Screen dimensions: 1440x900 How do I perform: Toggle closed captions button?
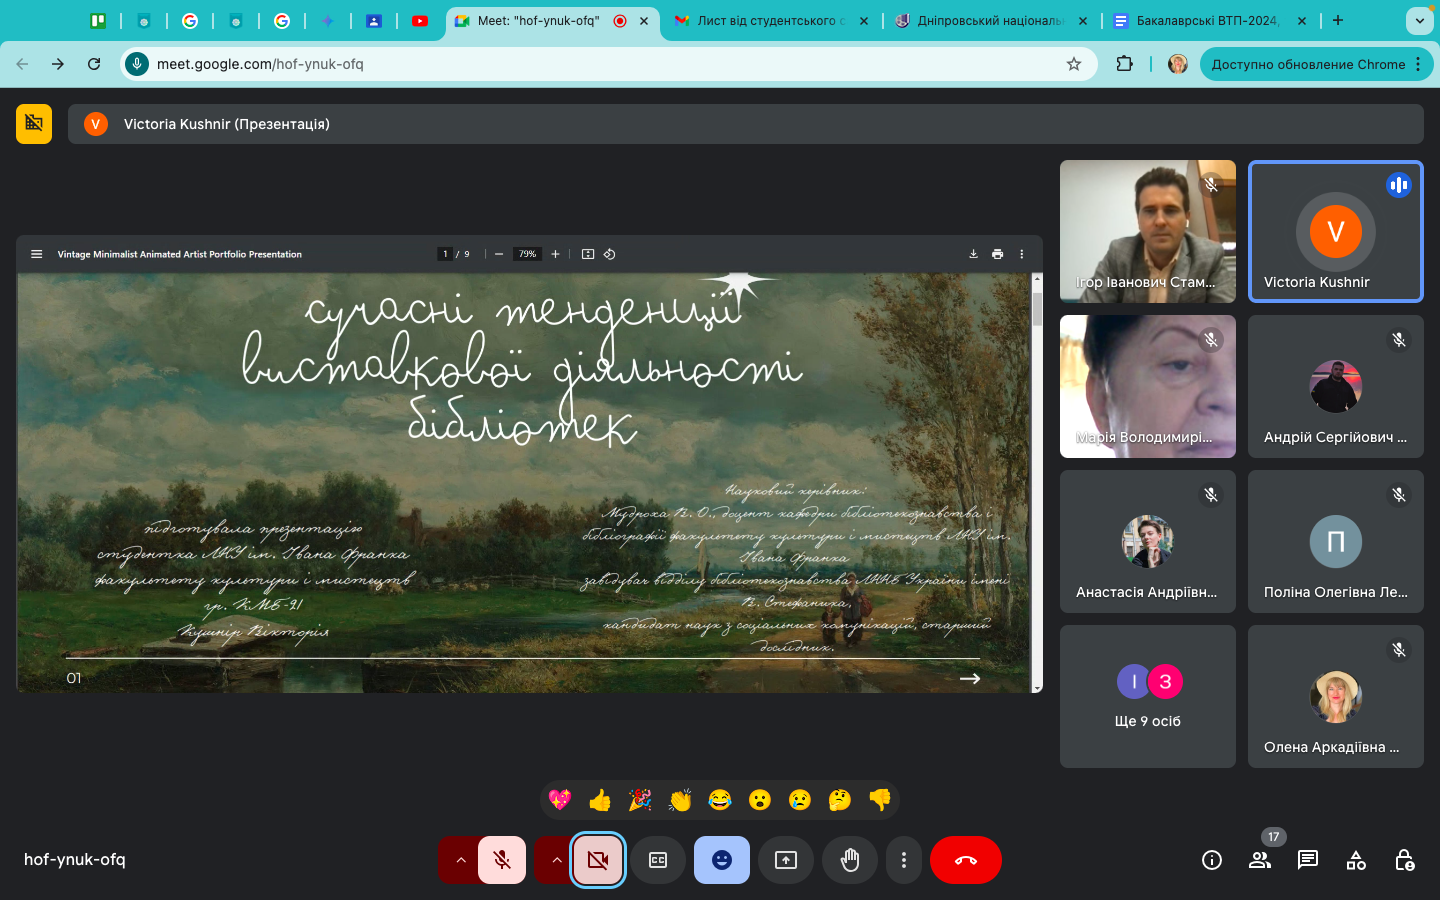658,860
